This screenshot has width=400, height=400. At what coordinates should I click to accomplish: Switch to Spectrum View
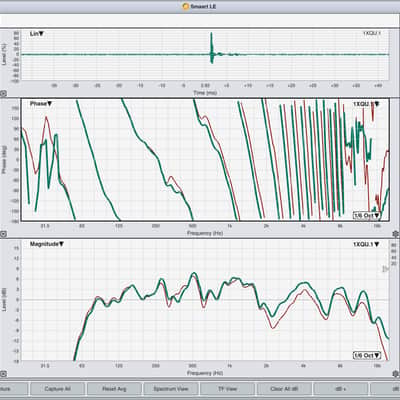171,389
